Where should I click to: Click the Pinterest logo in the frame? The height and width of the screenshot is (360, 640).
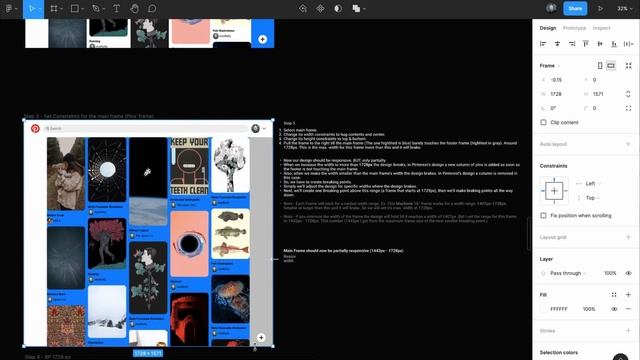pos(35,129)
